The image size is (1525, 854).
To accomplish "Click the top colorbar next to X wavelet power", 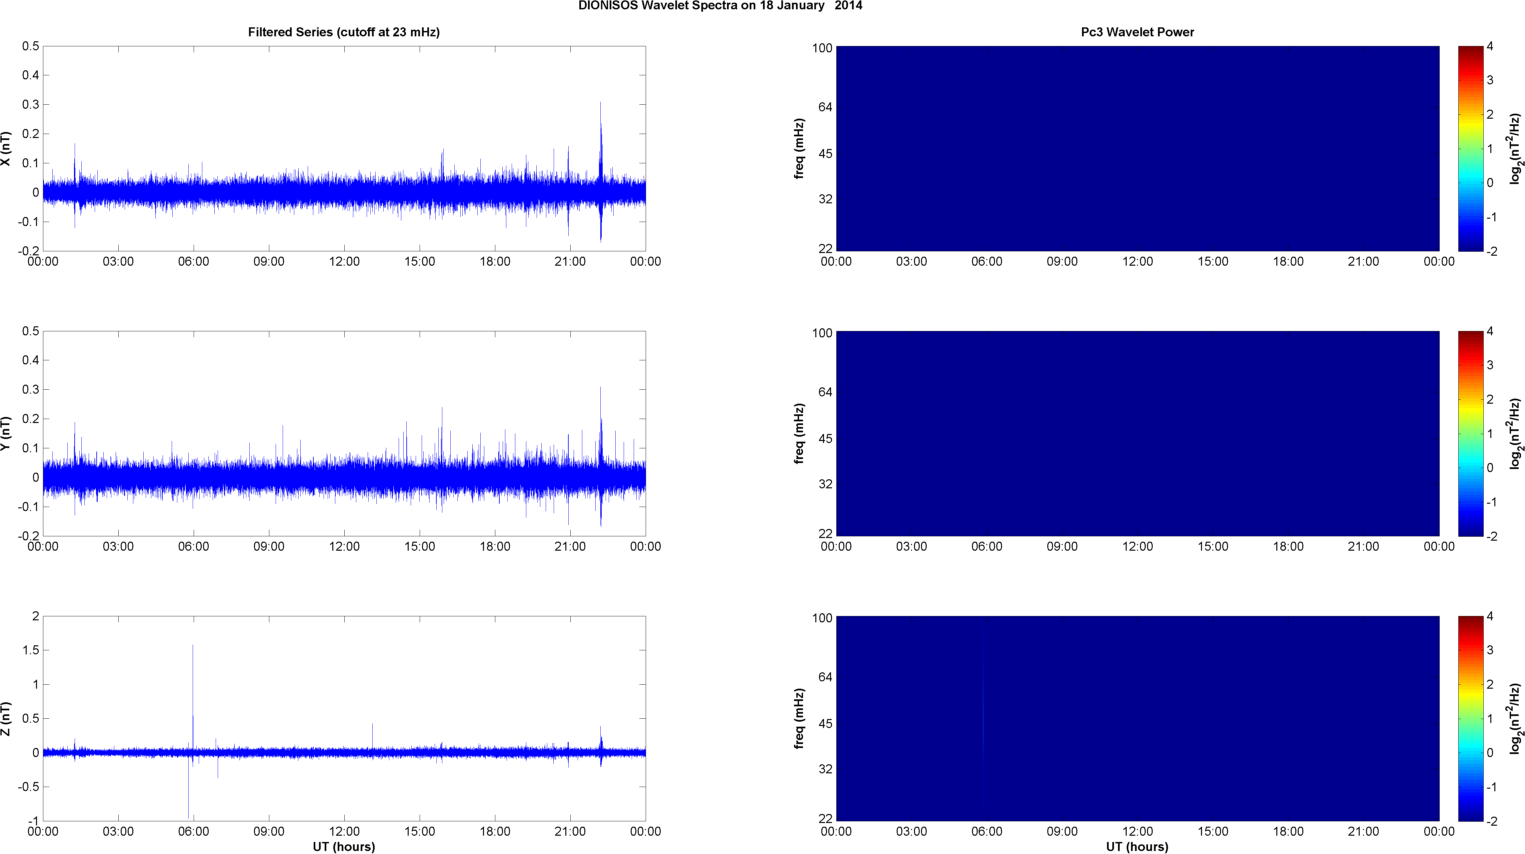I will tap(1470, 148).
